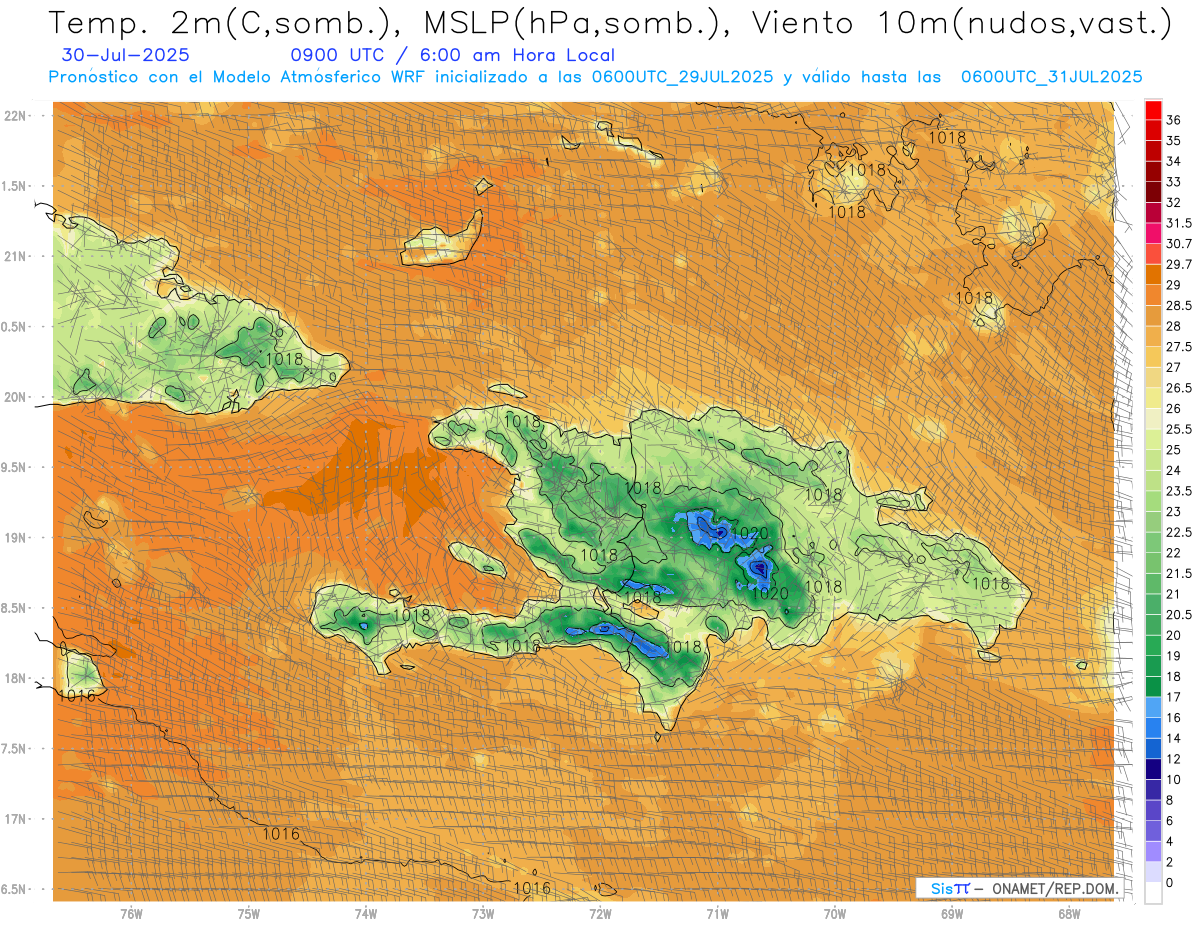The width and height of the screenshot is (1200, 927).
Task: Click the 72W longitude axis label
Action: [600, 913]
